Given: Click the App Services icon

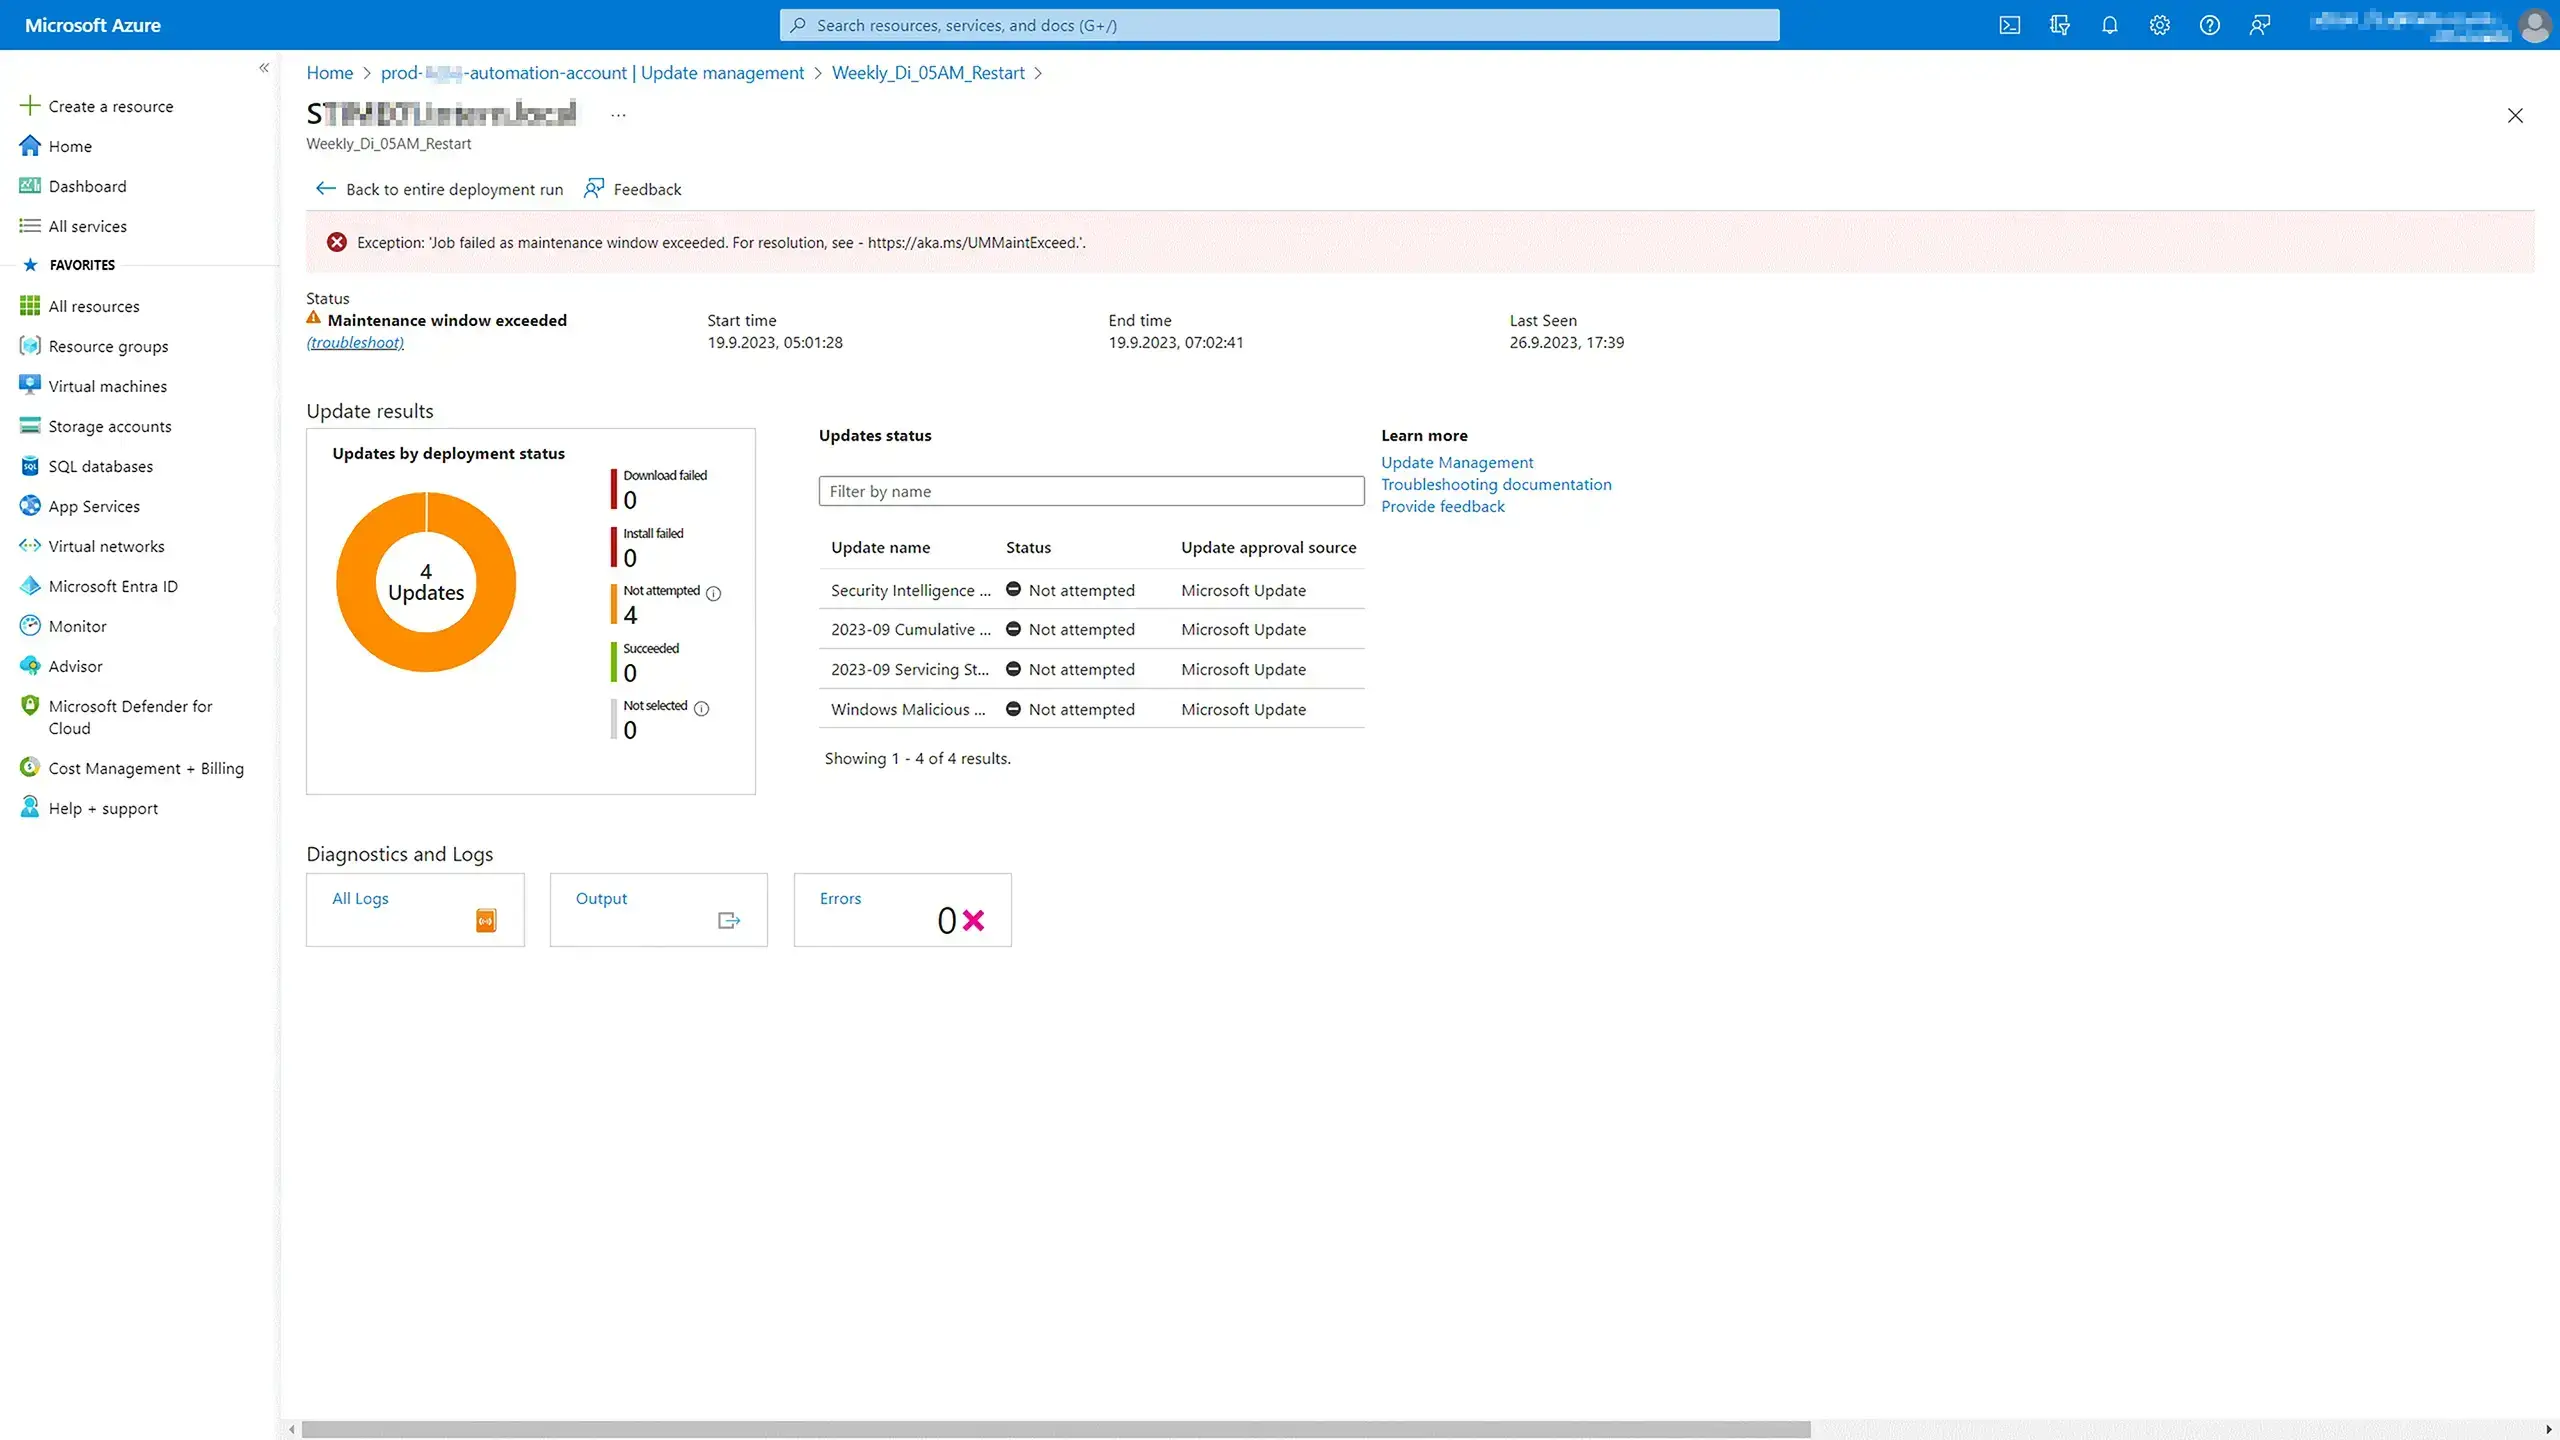Looking at the screenshot, I should click(30, 506).
